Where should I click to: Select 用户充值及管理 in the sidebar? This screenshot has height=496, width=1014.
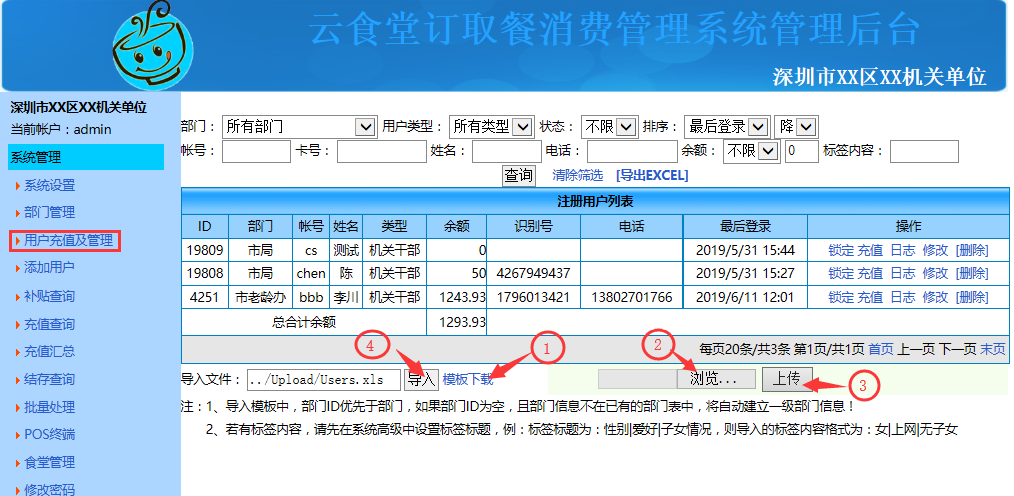(68, 240)
